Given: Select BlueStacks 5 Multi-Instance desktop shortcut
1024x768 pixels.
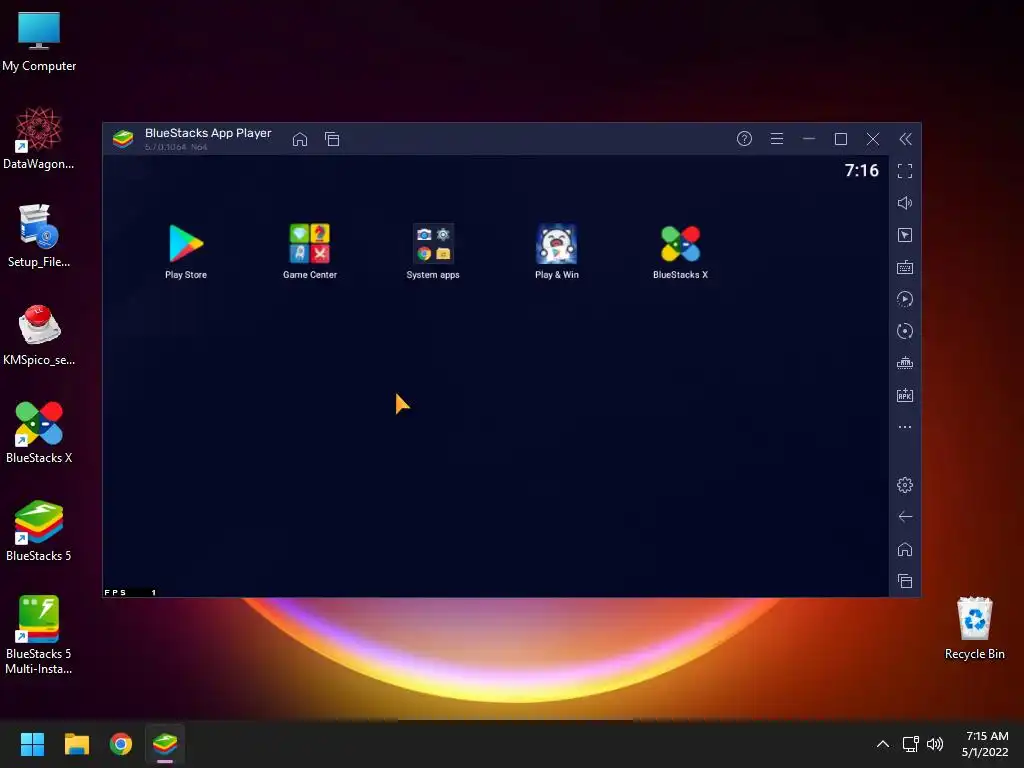Looking at the screenshot, I should [x=39, y=635].
